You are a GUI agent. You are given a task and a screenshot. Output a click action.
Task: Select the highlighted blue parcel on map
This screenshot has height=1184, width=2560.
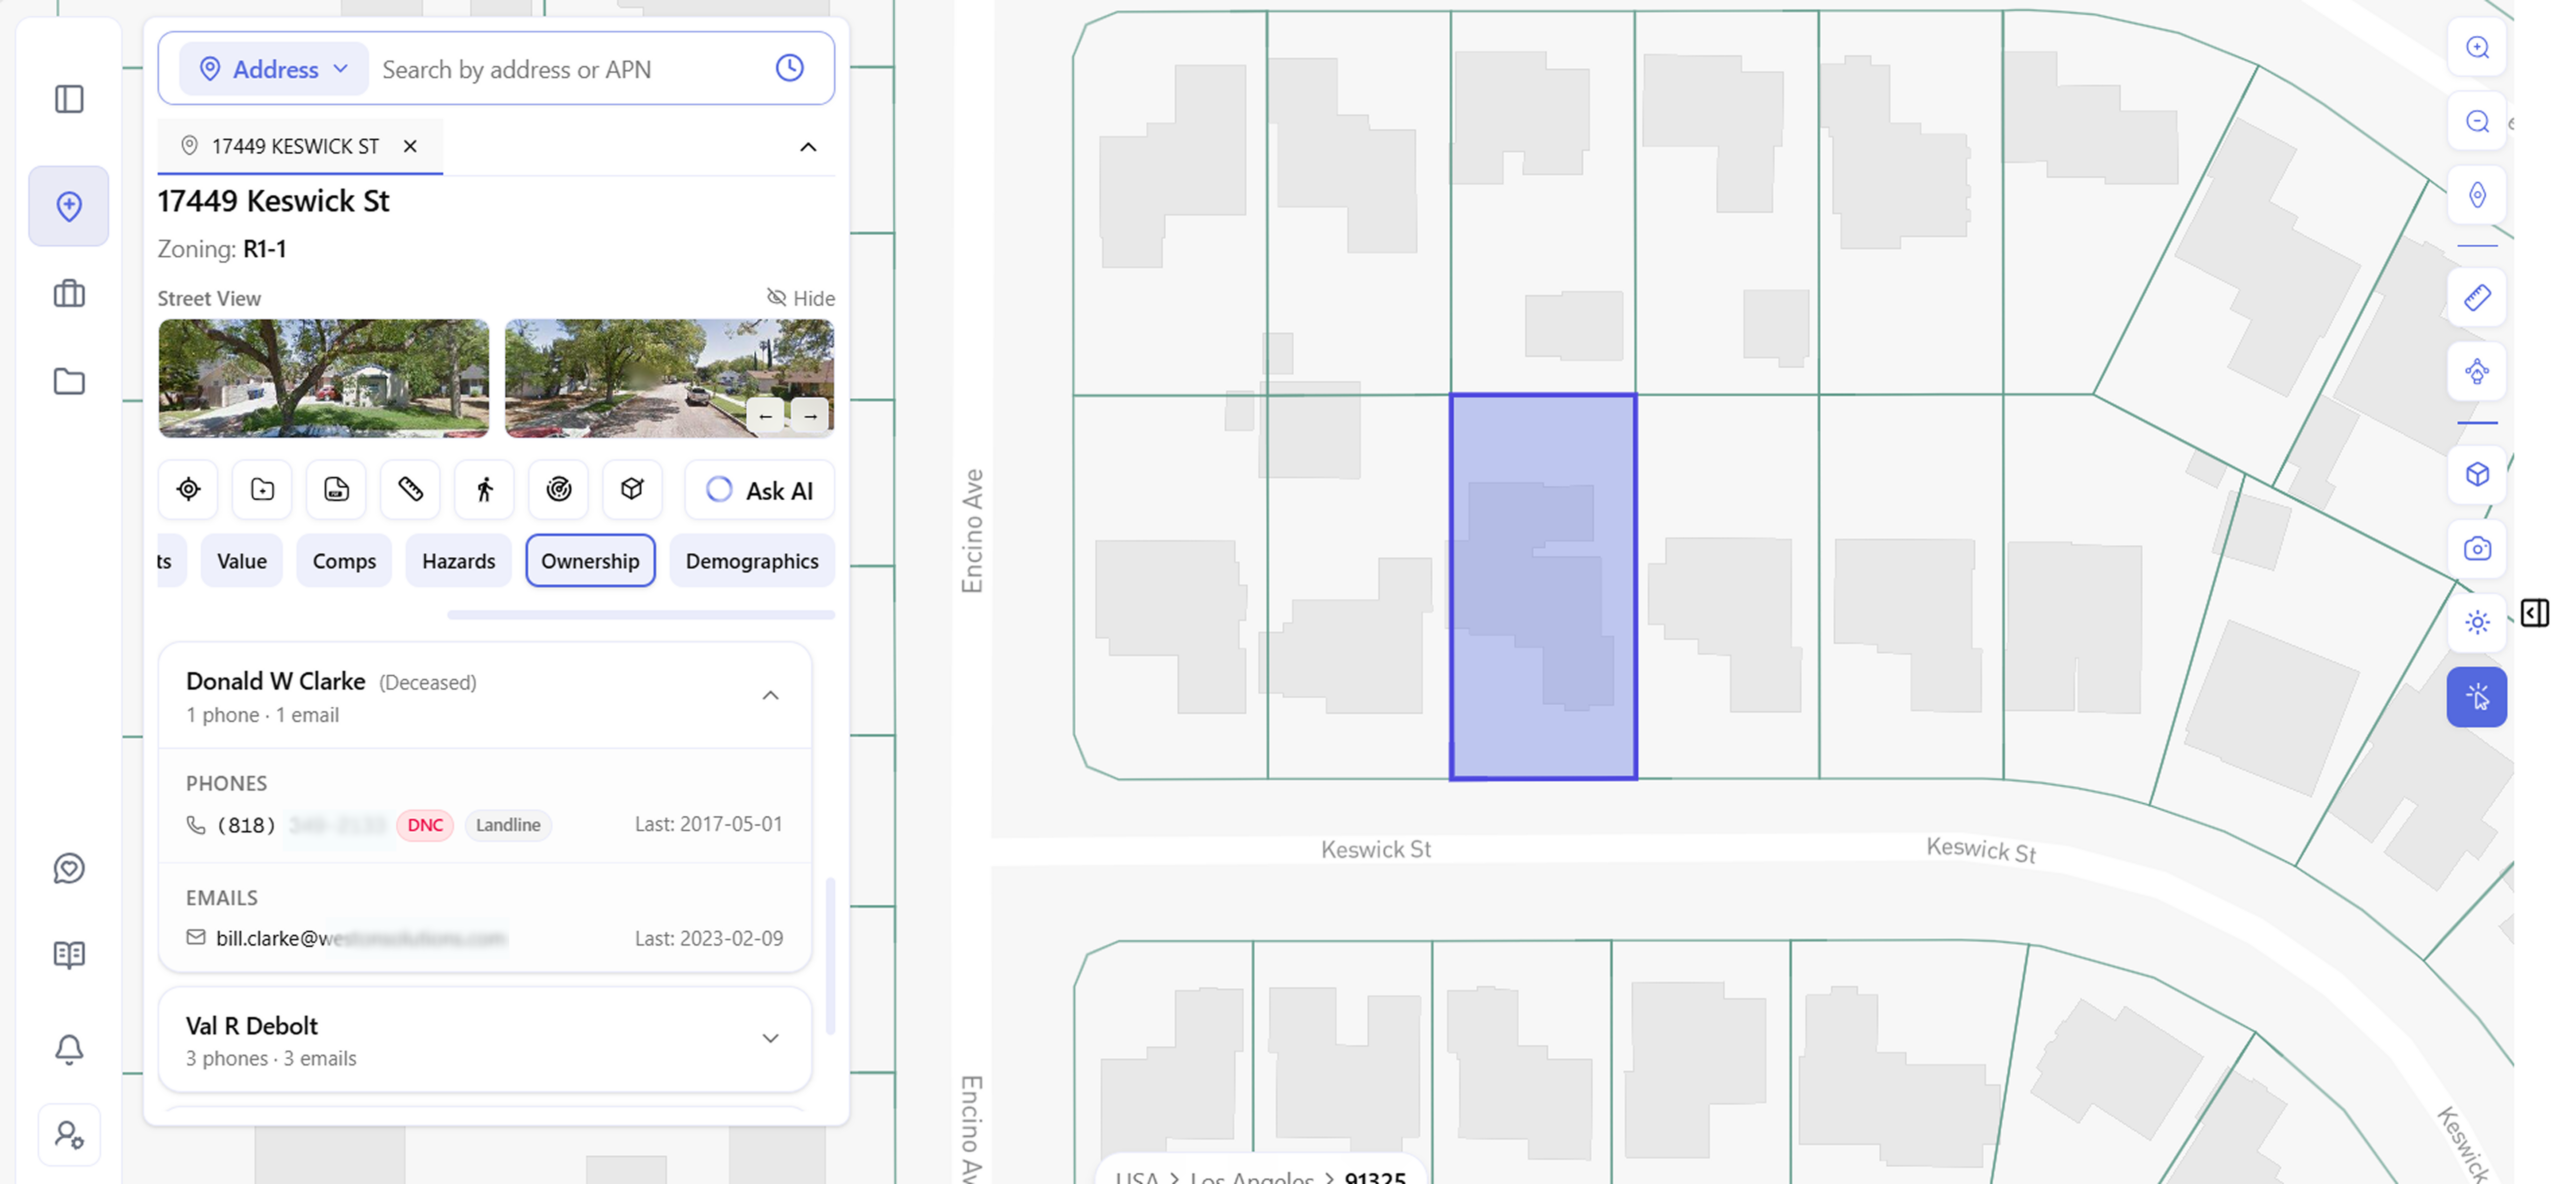(x=1543, y=587)
